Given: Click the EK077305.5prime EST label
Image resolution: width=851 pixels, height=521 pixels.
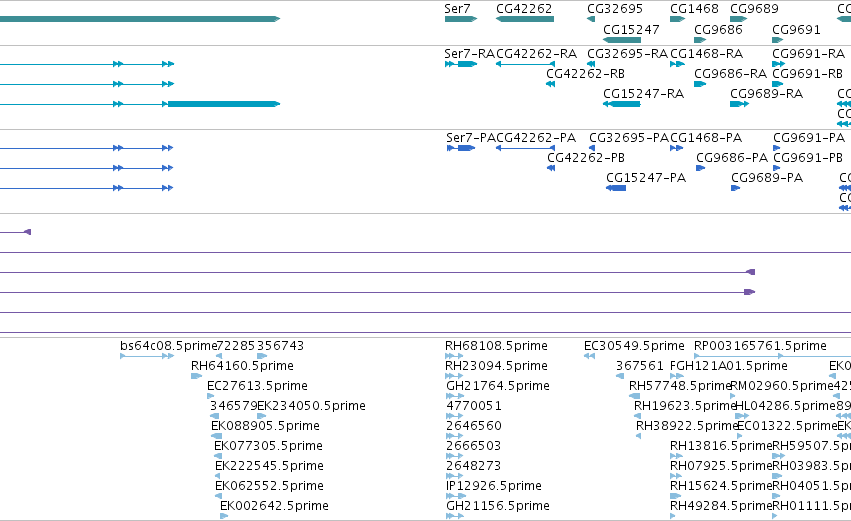Looking at the screenshot, I should coord(268,446).
